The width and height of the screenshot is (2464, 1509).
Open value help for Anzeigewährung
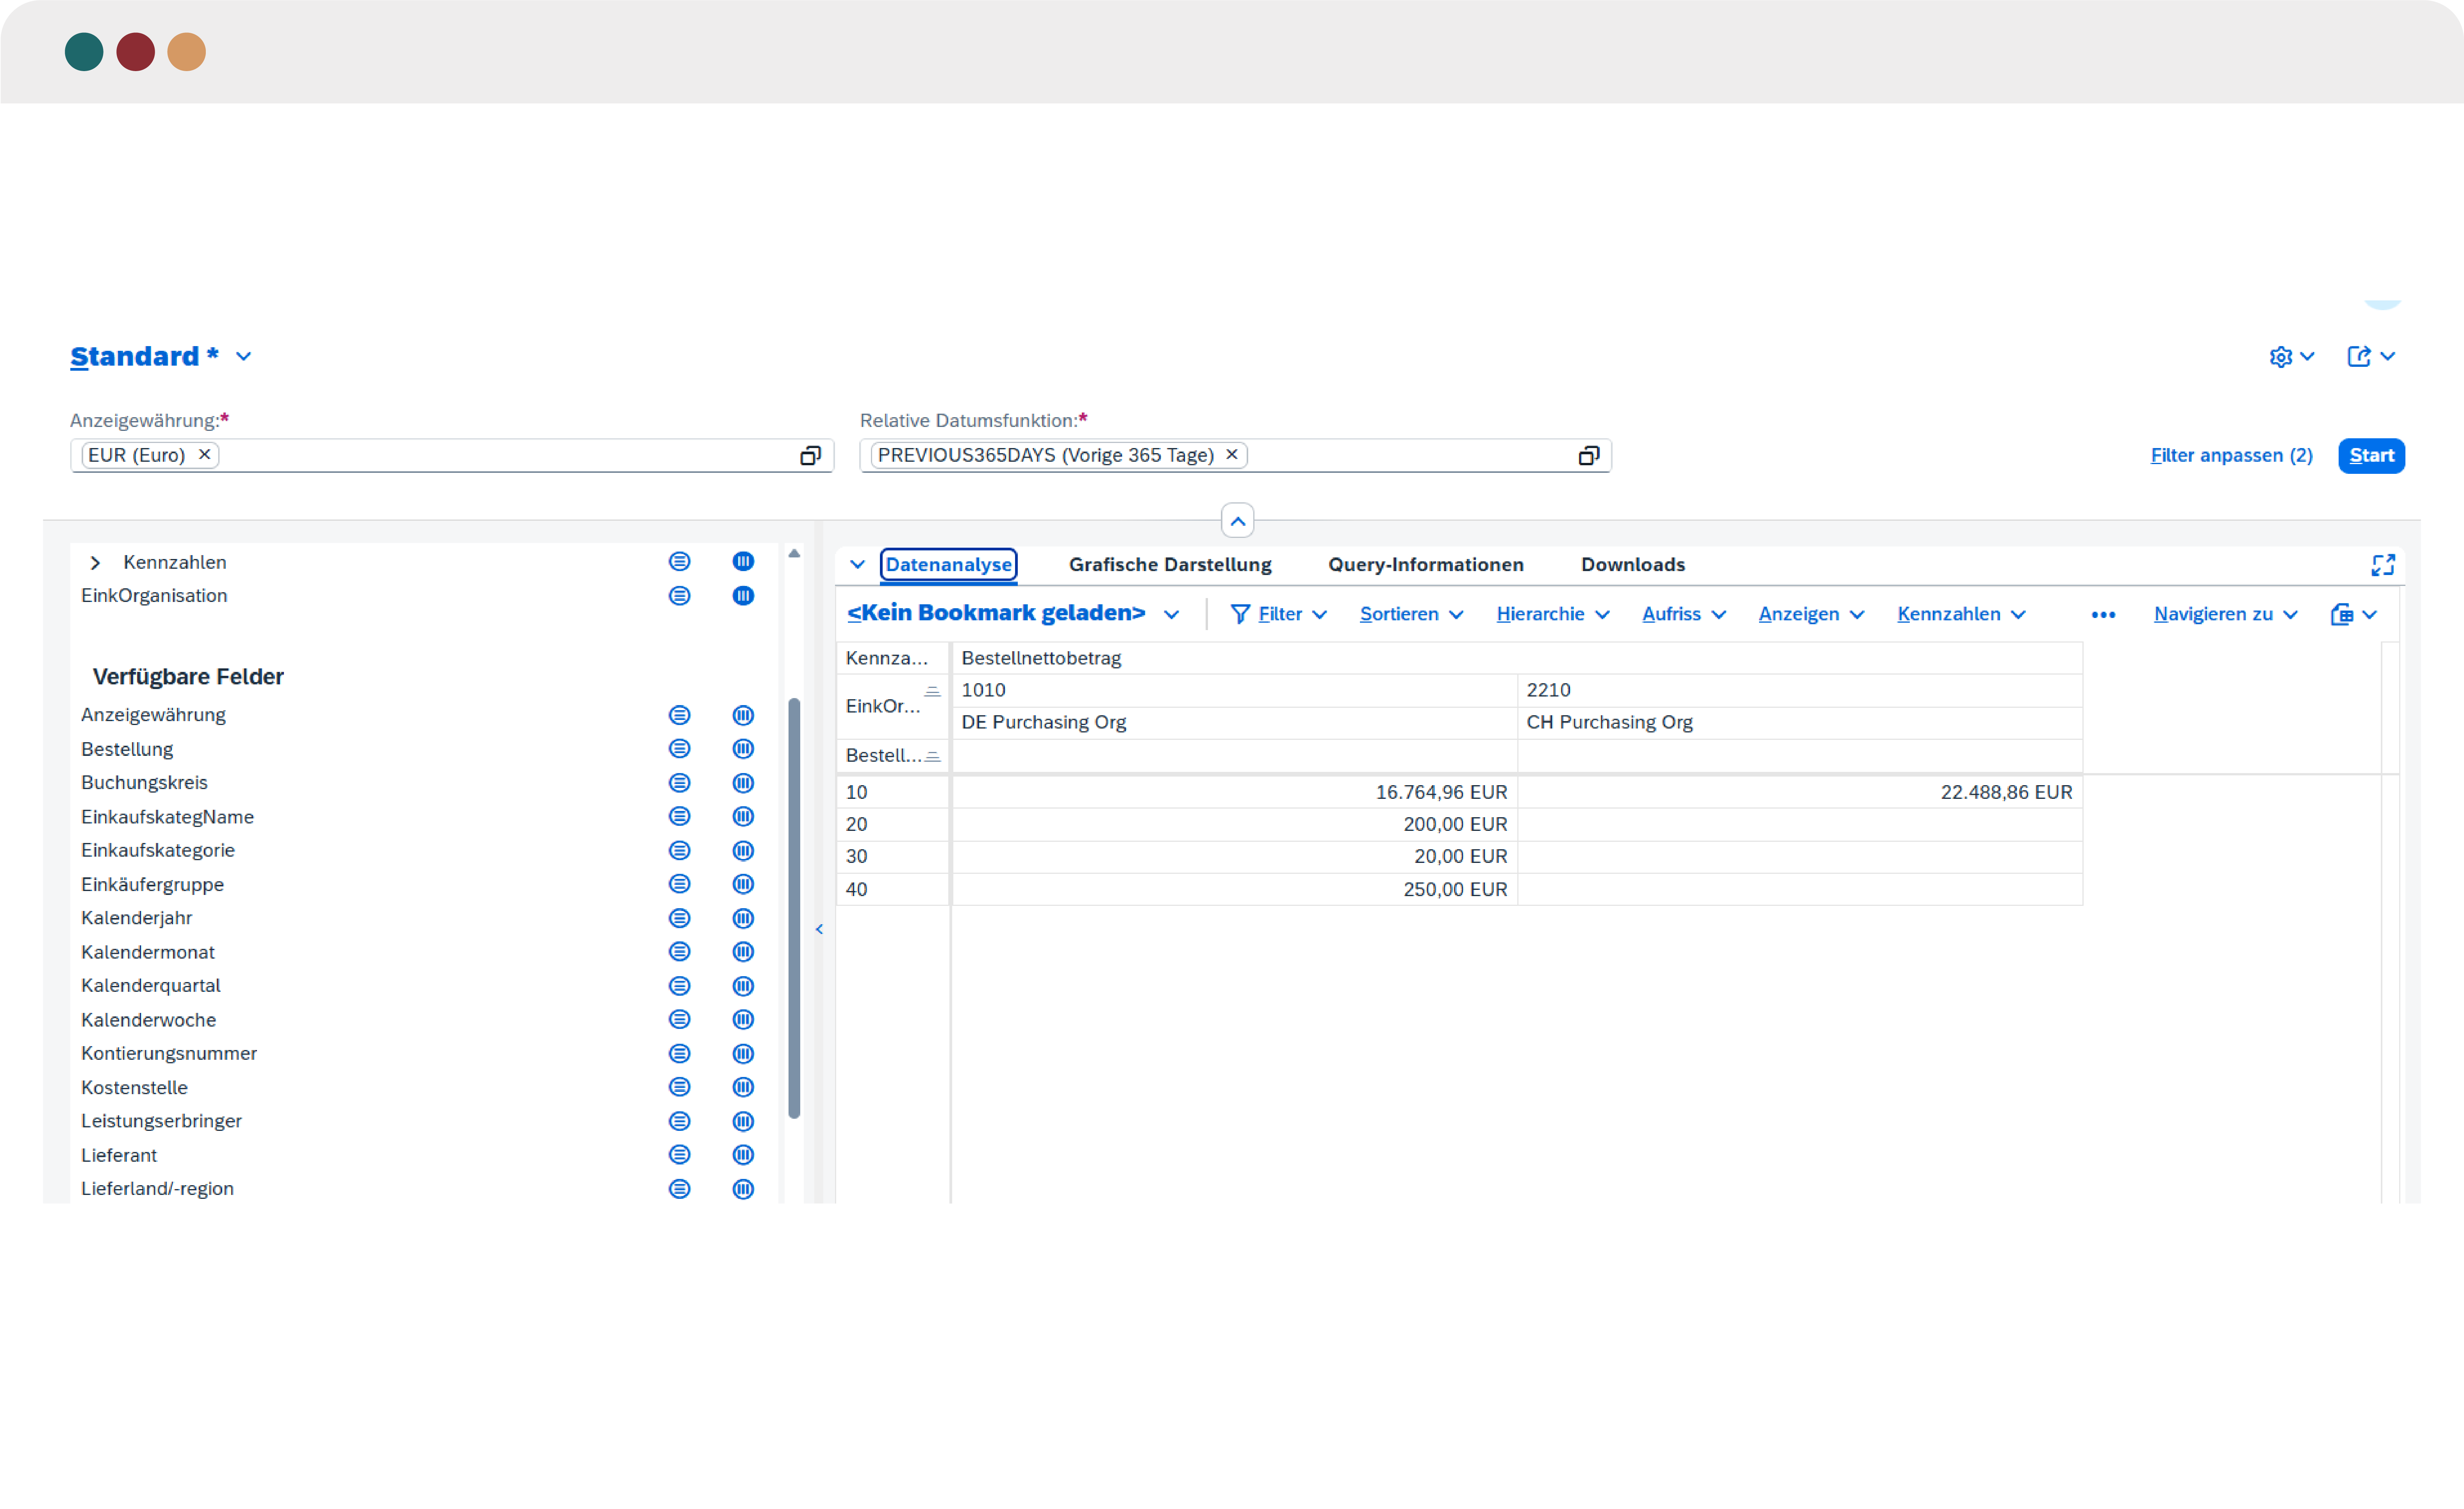[x=810, y=456]
